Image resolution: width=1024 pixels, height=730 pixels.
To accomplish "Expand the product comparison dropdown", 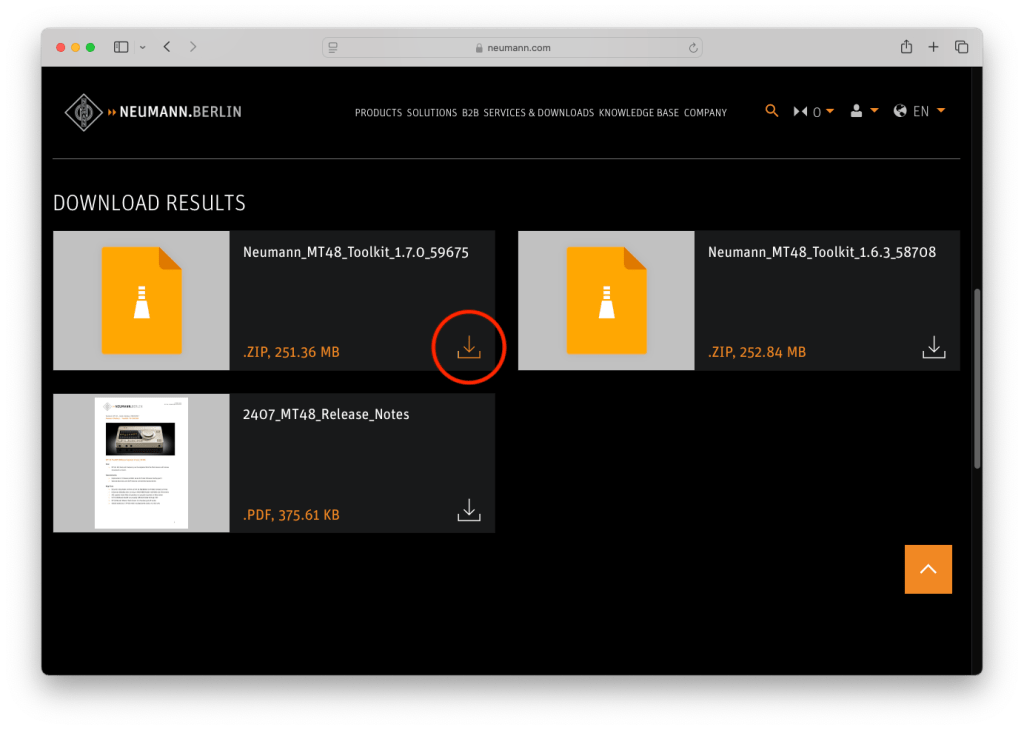I will 814,112.
